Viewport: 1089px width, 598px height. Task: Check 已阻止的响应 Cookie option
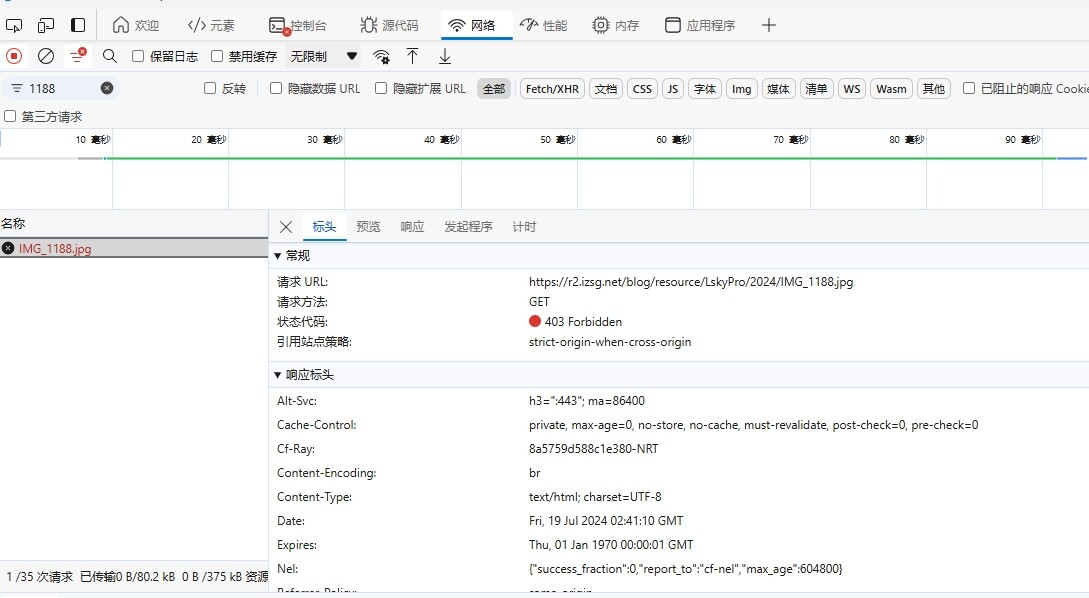click(x=969, y=88)
